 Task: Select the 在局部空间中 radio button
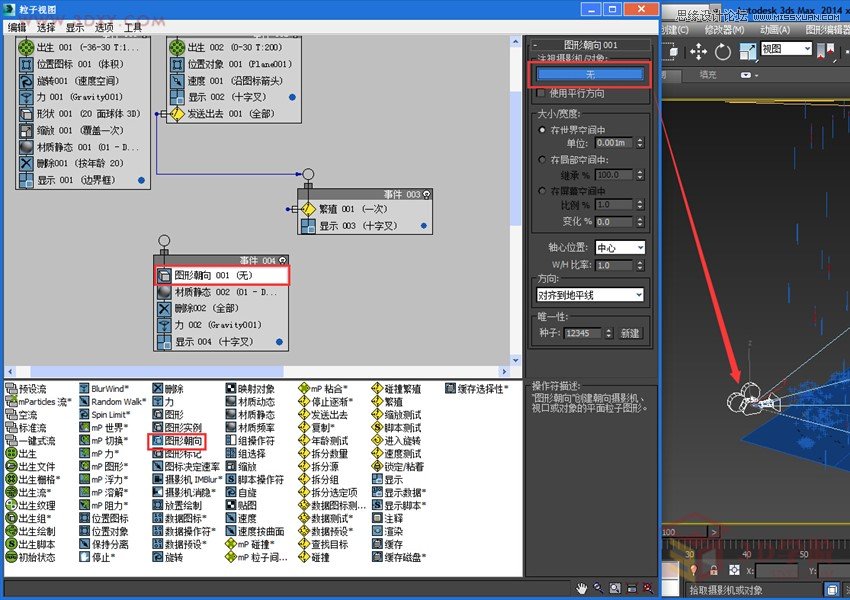tap(540, 160)
